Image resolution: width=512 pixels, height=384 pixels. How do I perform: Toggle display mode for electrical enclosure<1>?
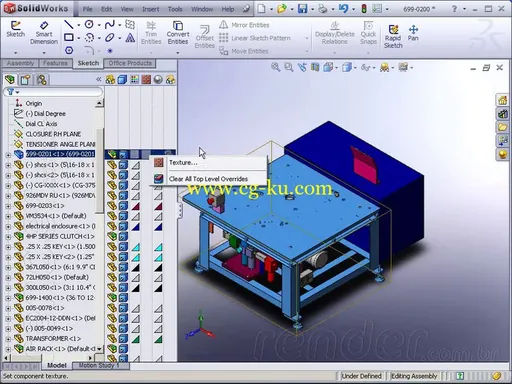point(123,226)
